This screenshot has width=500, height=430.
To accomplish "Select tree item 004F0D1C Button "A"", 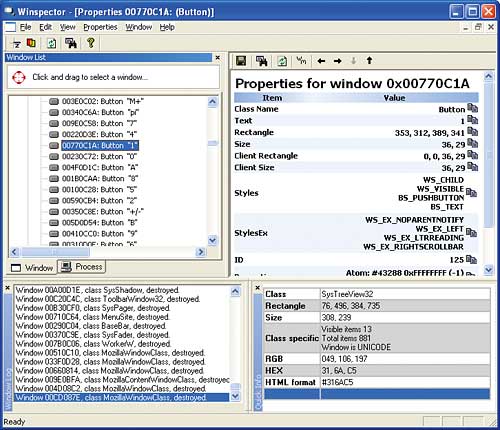I will pos(100,167).
